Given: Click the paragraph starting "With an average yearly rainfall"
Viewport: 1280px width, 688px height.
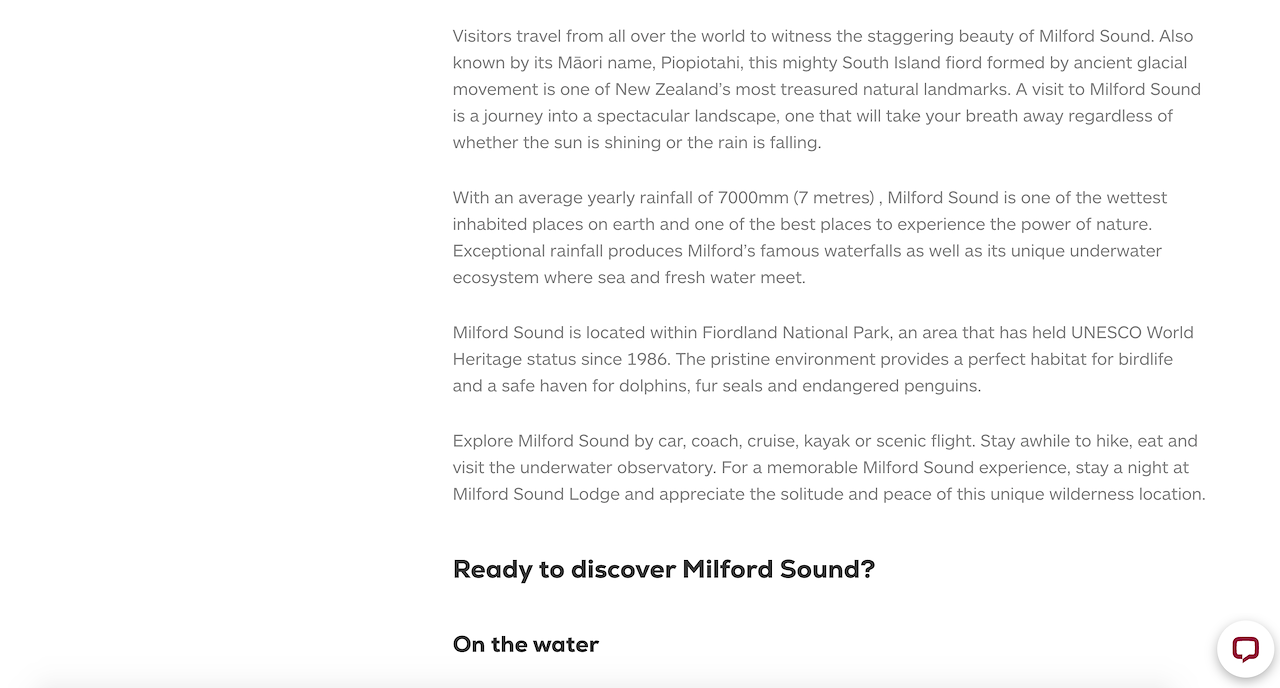Looking at the screenshot, I should [810, 237].
